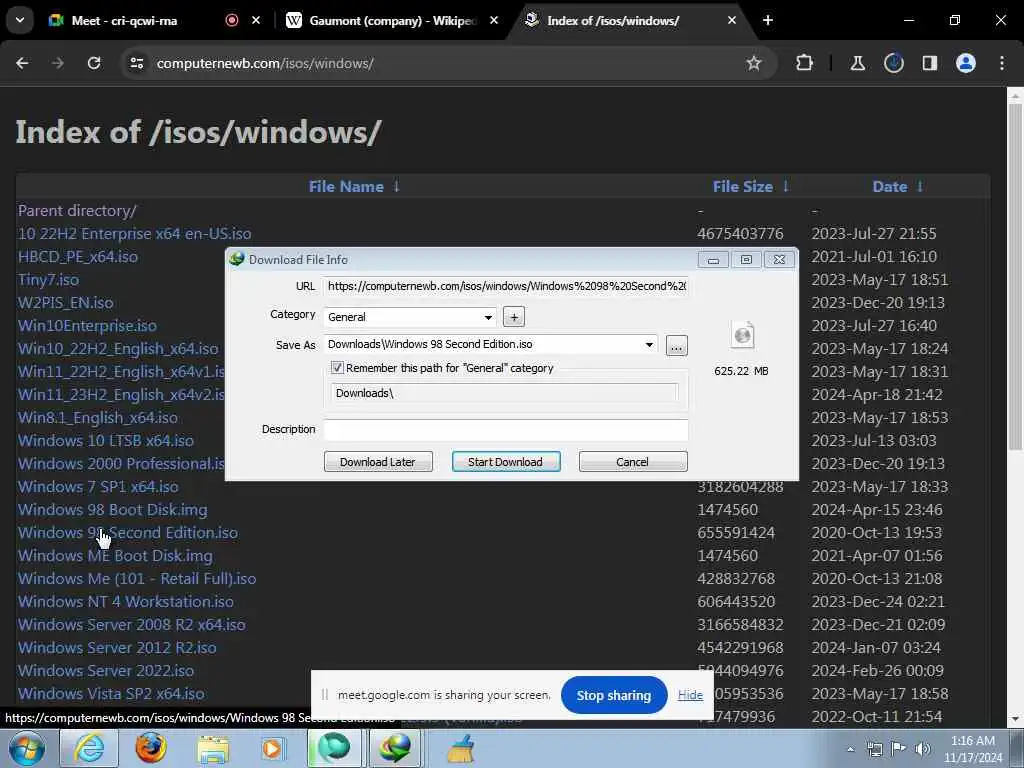
Task: Open the Parent directory link
Action: point(77,211)
